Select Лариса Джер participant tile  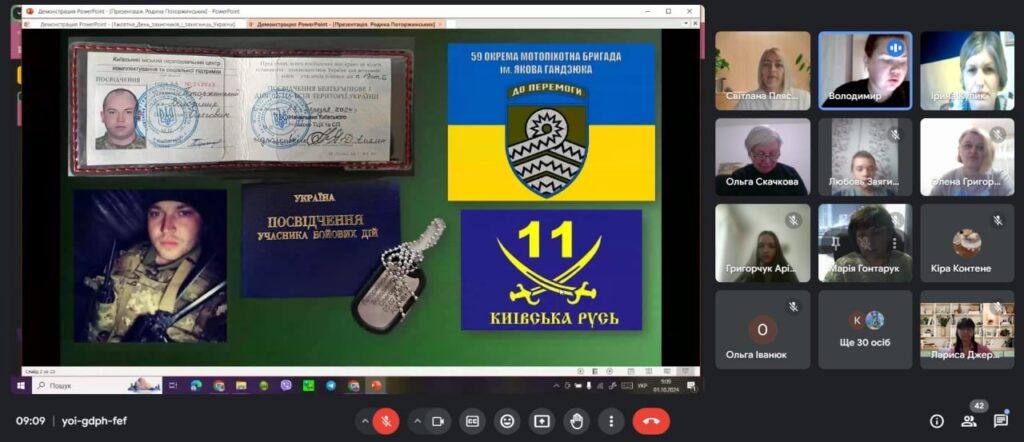tap(967, 330)
